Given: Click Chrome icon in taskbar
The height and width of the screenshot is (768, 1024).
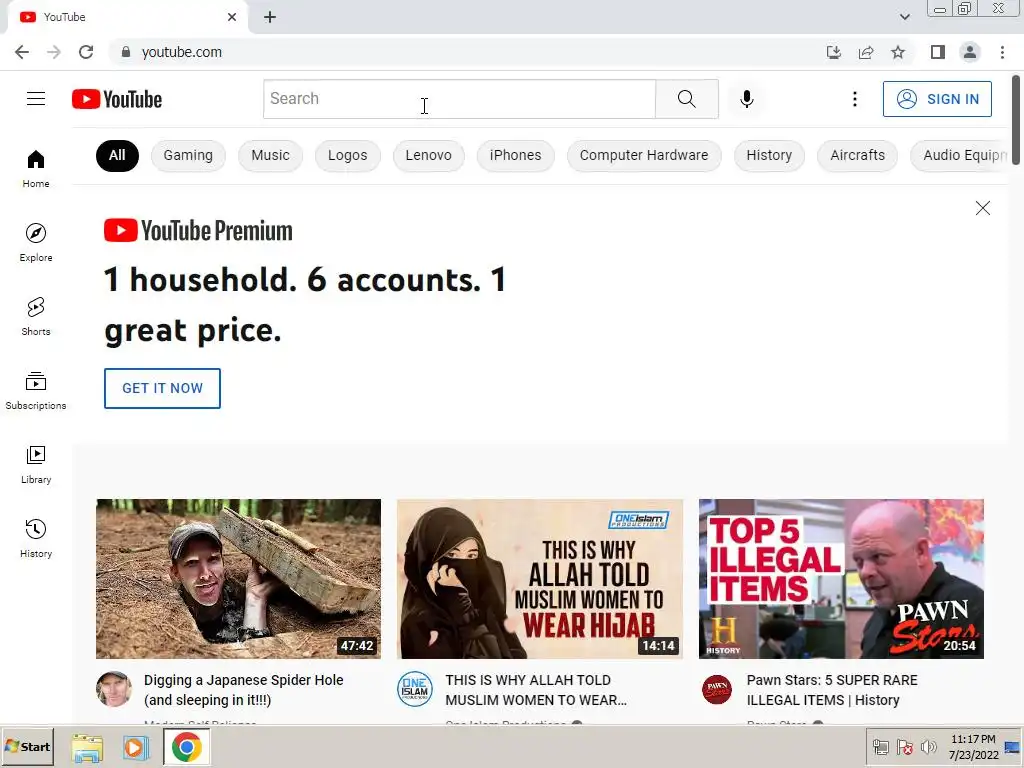Looking at the screenshot, I should pos(186,747).
